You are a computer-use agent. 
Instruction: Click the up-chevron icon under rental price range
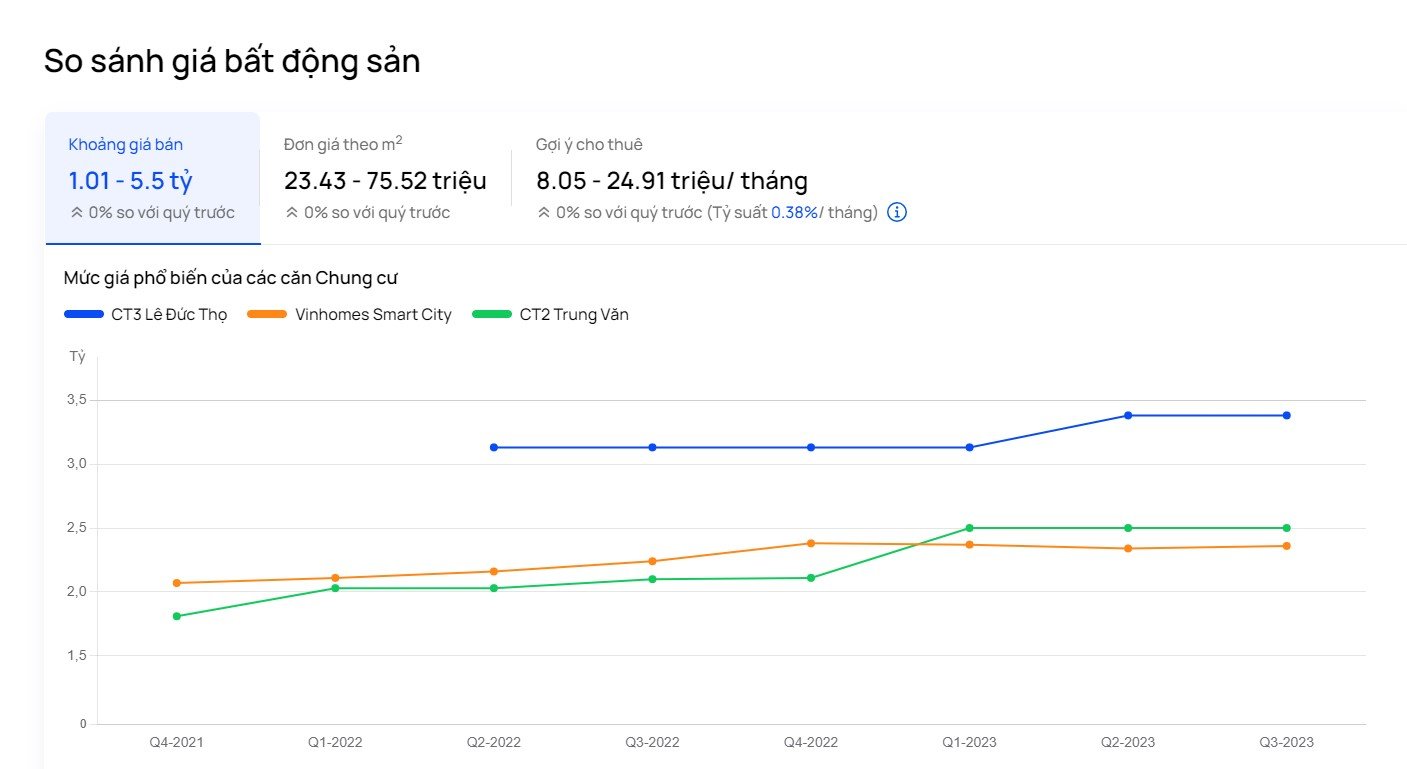click(544, 212)
